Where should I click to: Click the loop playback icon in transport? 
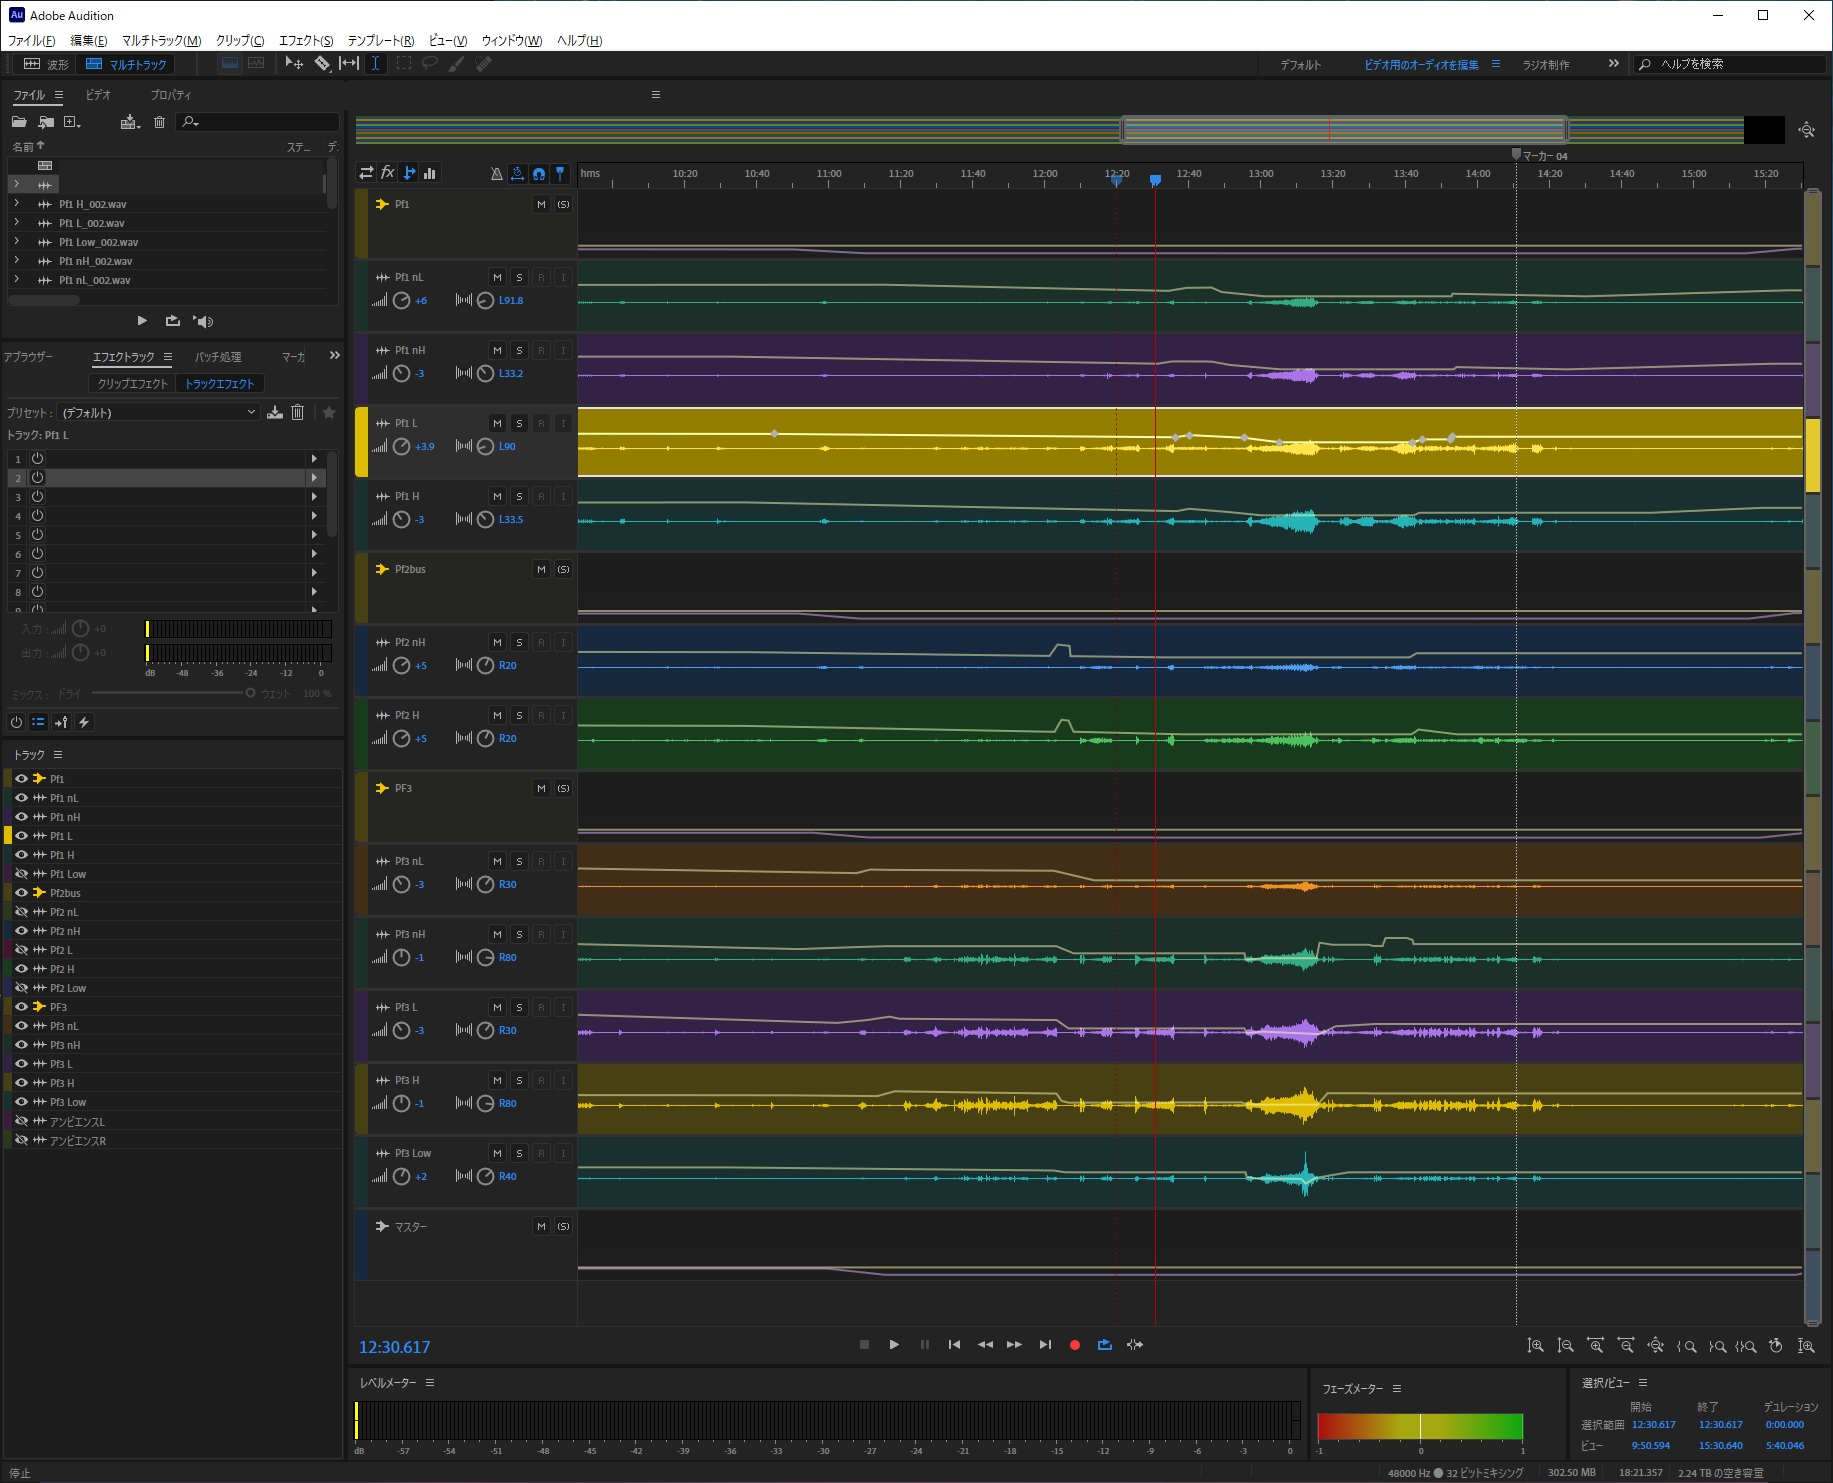click(1104, 1345)
